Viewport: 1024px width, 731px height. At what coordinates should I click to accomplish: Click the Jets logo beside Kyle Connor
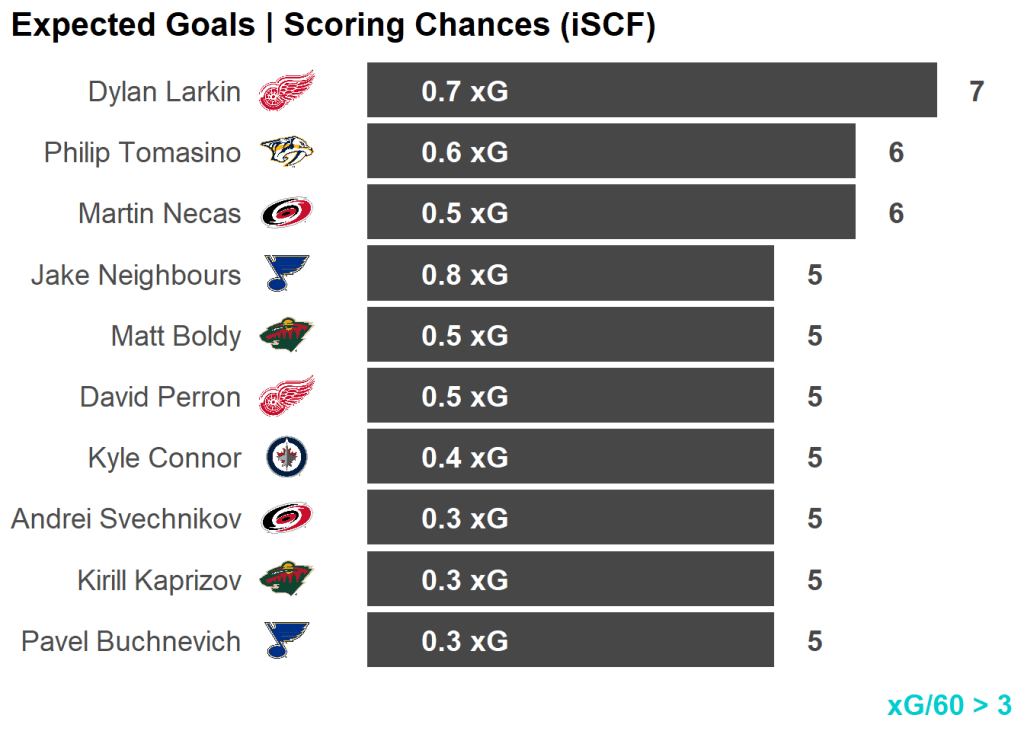[287, 457]
